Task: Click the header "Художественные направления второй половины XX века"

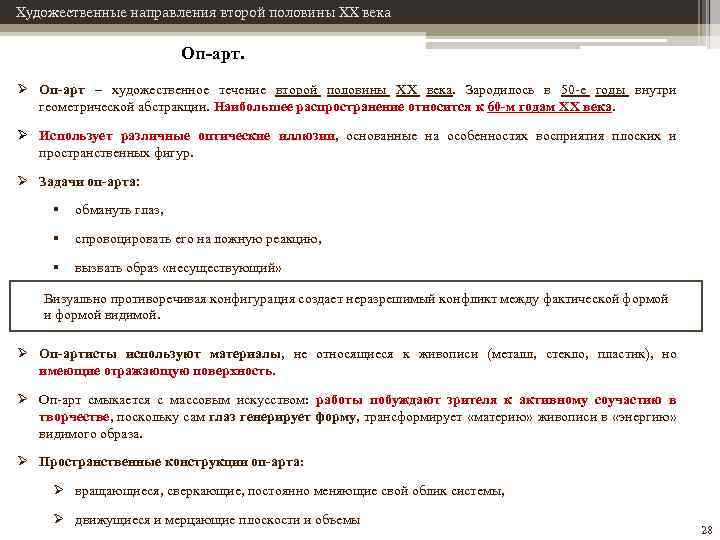Action: [x=203, y=12]
